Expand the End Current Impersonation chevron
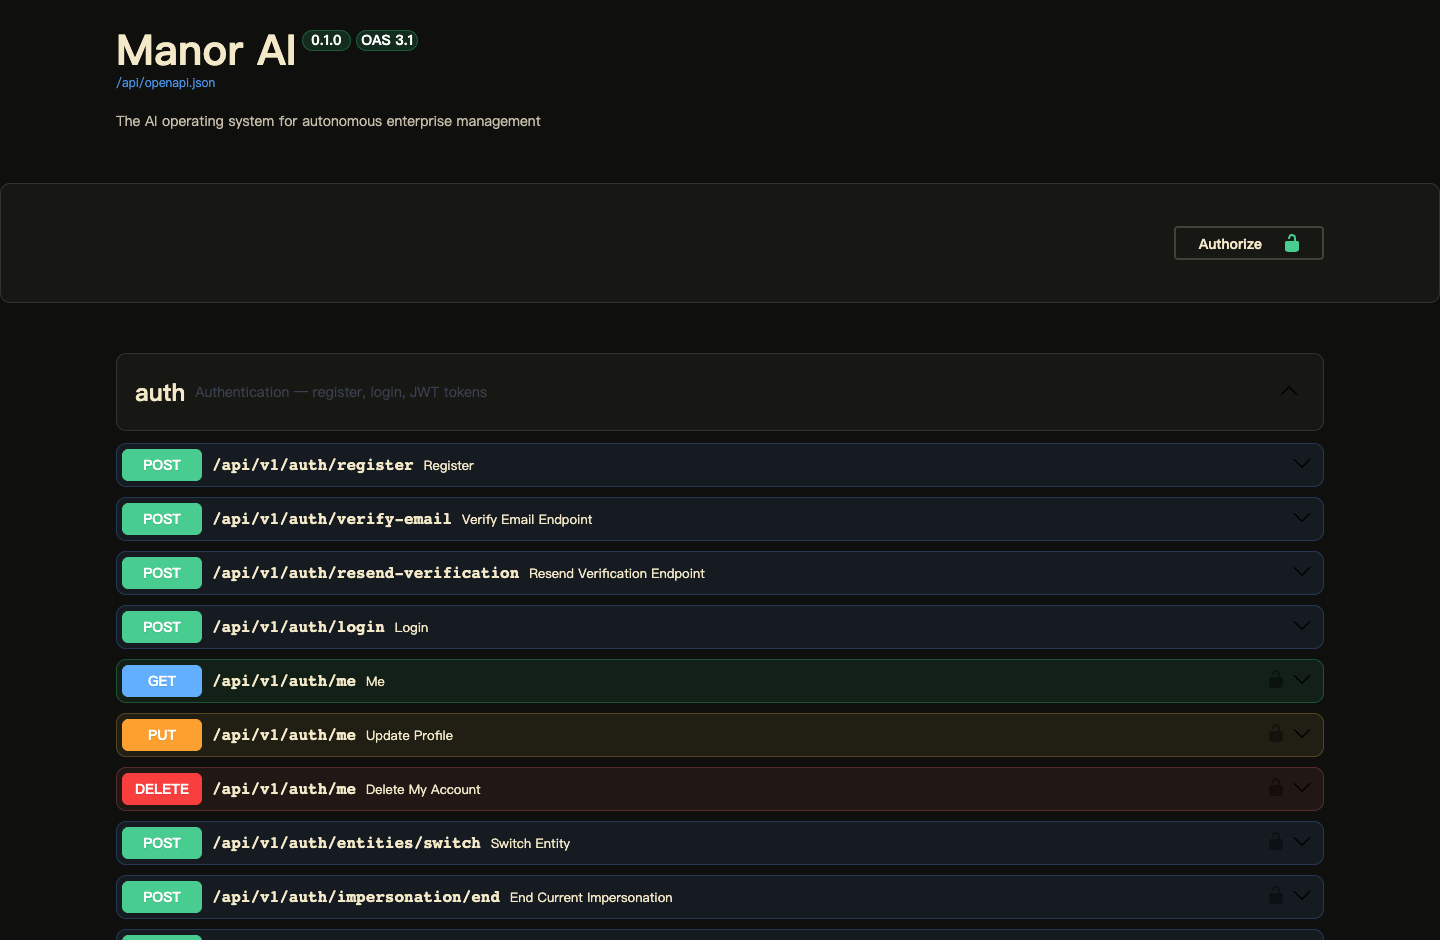This screenshot has width=1440, height=940. click(1301, 896)
